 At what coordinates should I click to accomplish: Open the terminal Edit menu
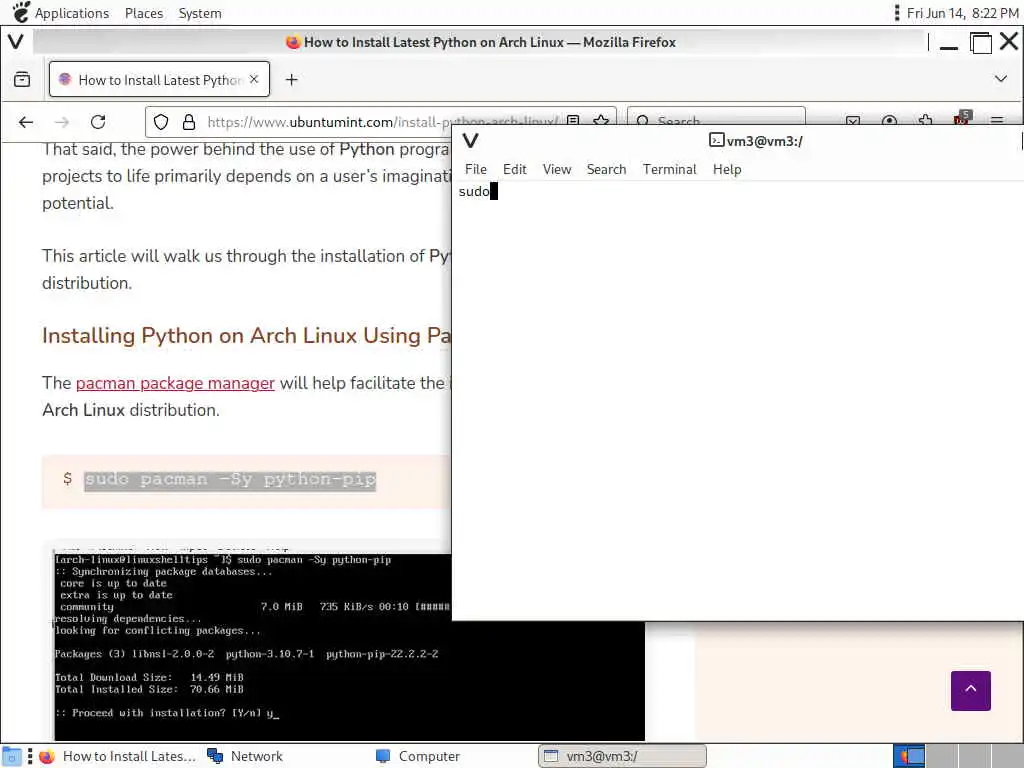click(515, 169)
